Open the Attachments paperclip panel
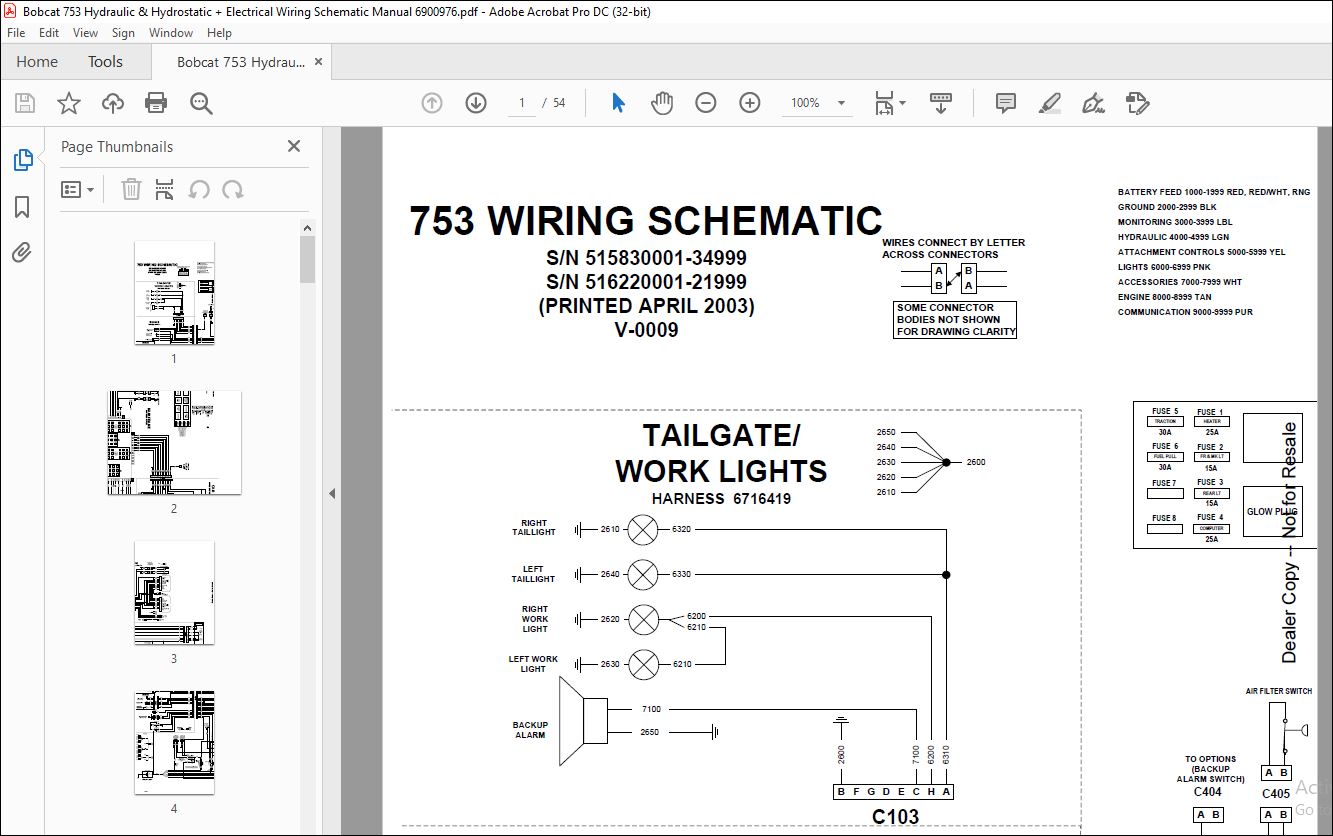 pyautogui.click(x=22, y=252)
